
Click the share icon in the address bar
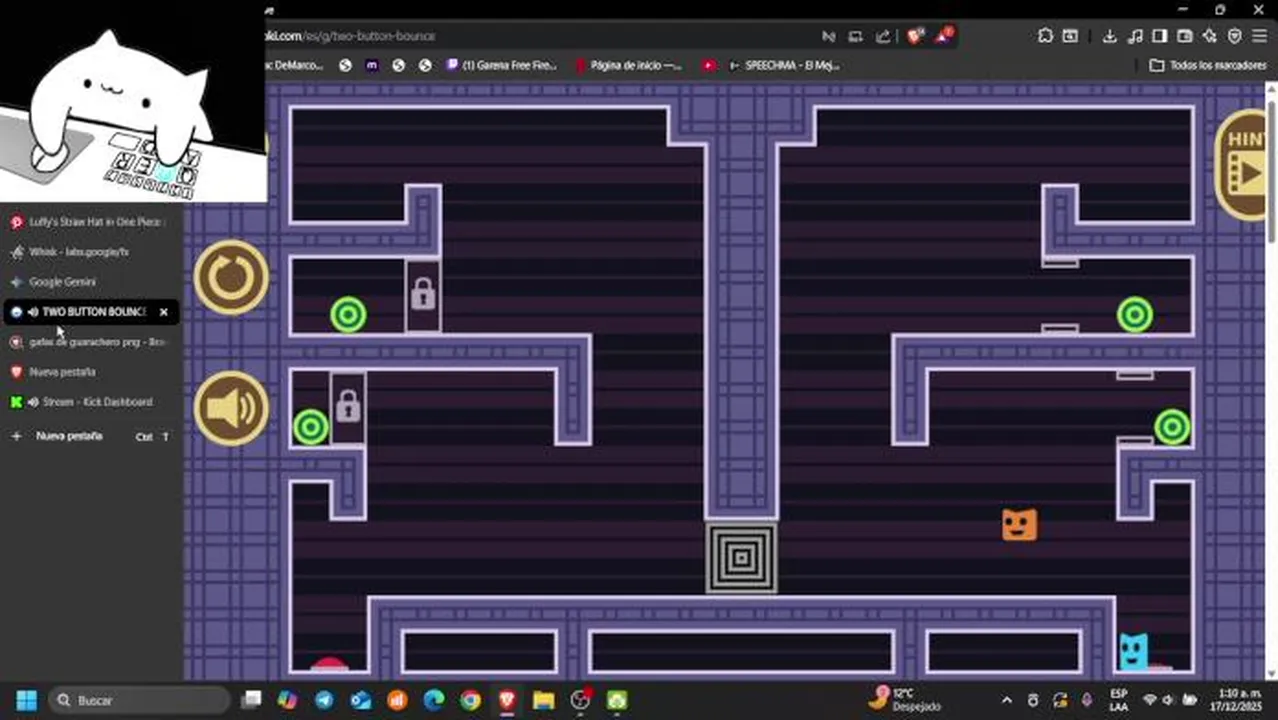click(883, 36)
